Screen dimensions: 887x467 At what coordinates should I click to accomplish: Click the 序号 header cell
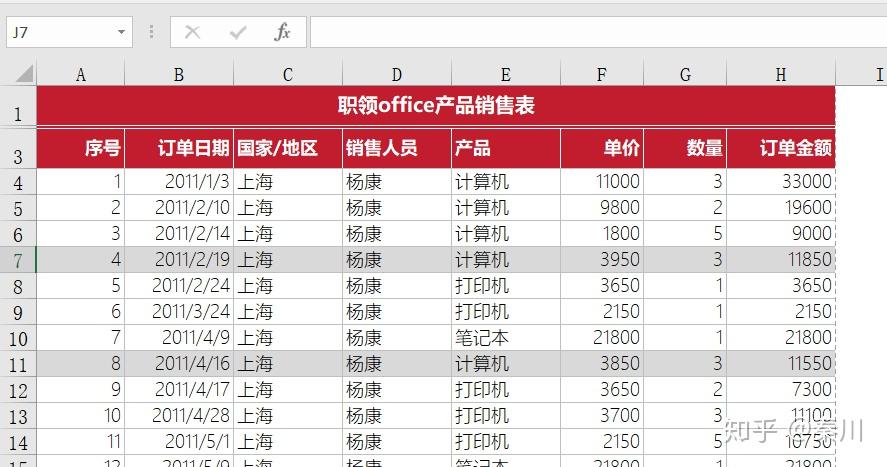point(81,148)
